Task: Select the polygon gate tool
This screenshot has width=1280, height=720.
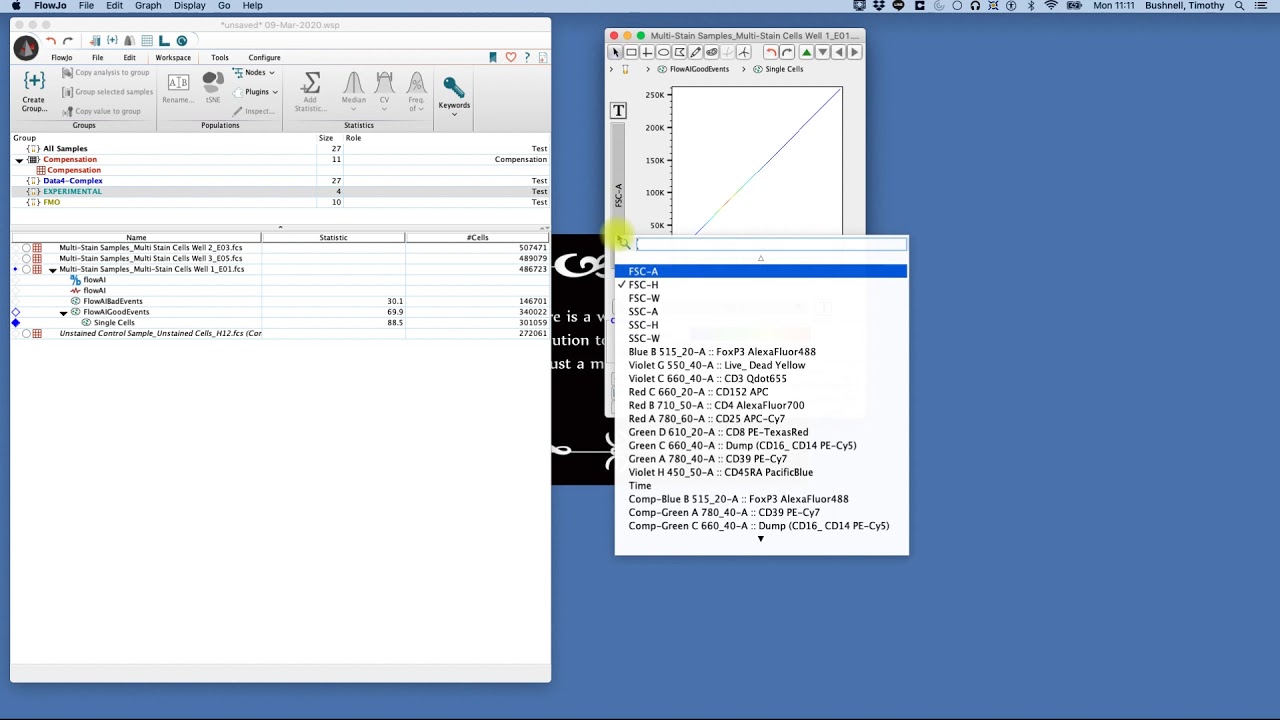Action: click(679, 52)
